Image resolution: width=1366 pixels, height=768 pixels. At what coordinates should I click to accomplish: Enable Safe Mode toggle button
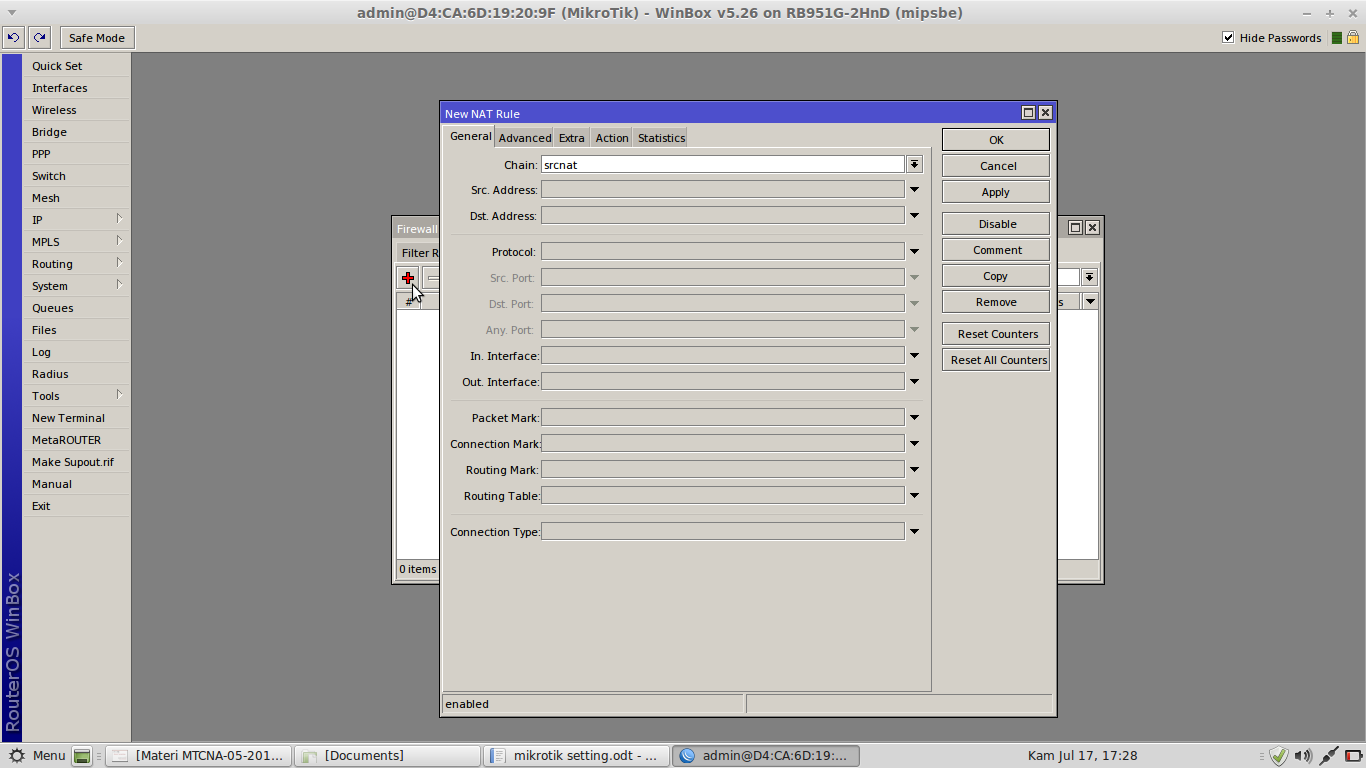[x=97, y=38]
